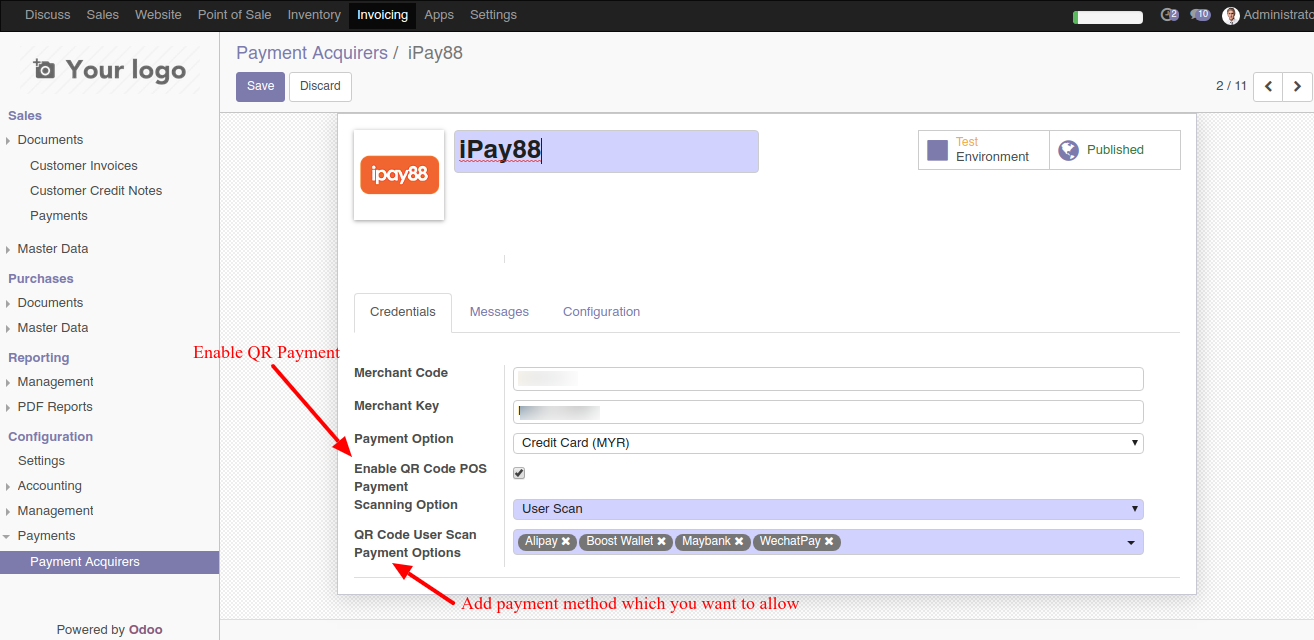Open the Invoicing menu
The height and width of the screenshot is (640, 1314).
382,15
